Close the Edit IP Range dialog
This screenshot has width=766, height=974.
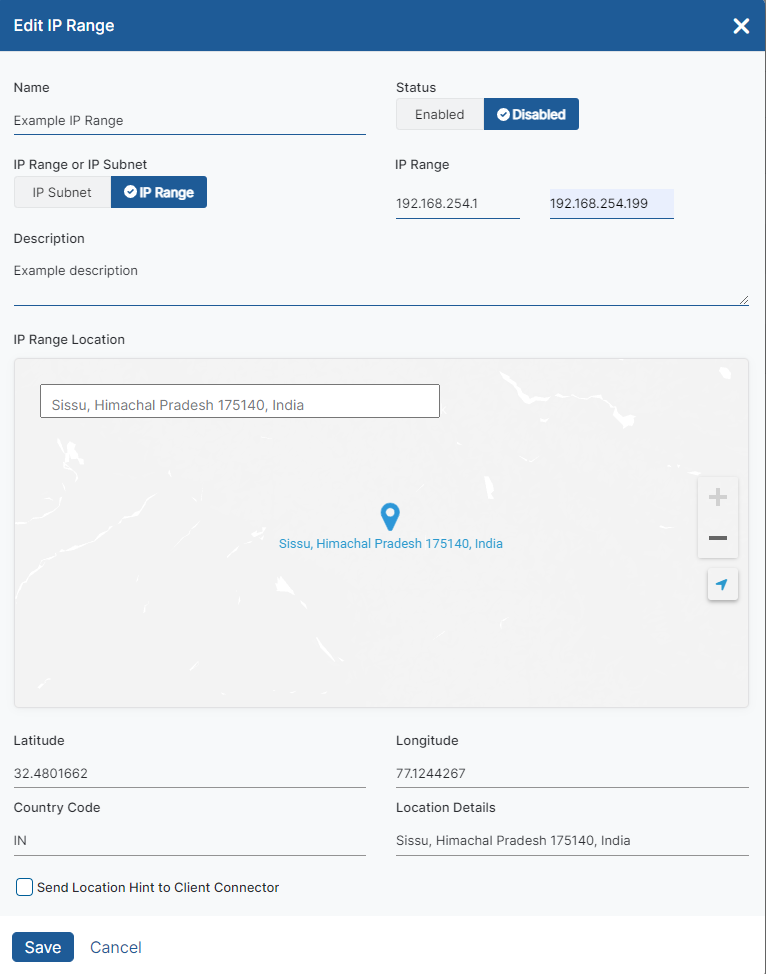point(741,26)
